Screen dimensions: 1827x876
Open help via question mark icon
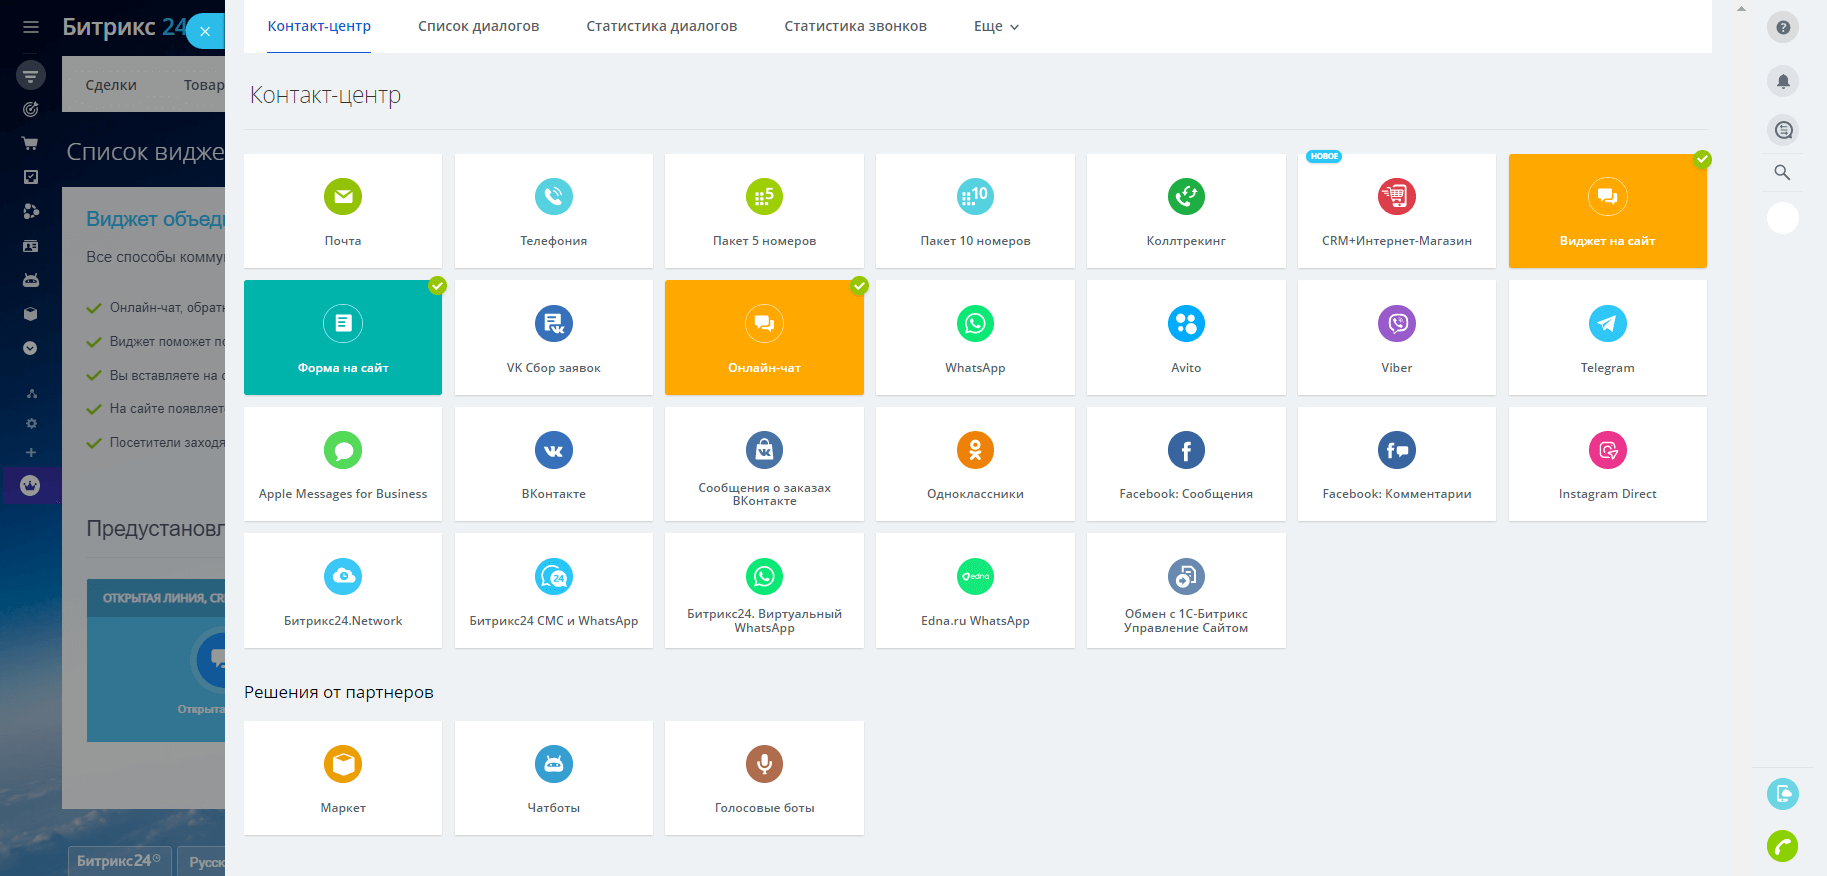[x=1782, y=27]
